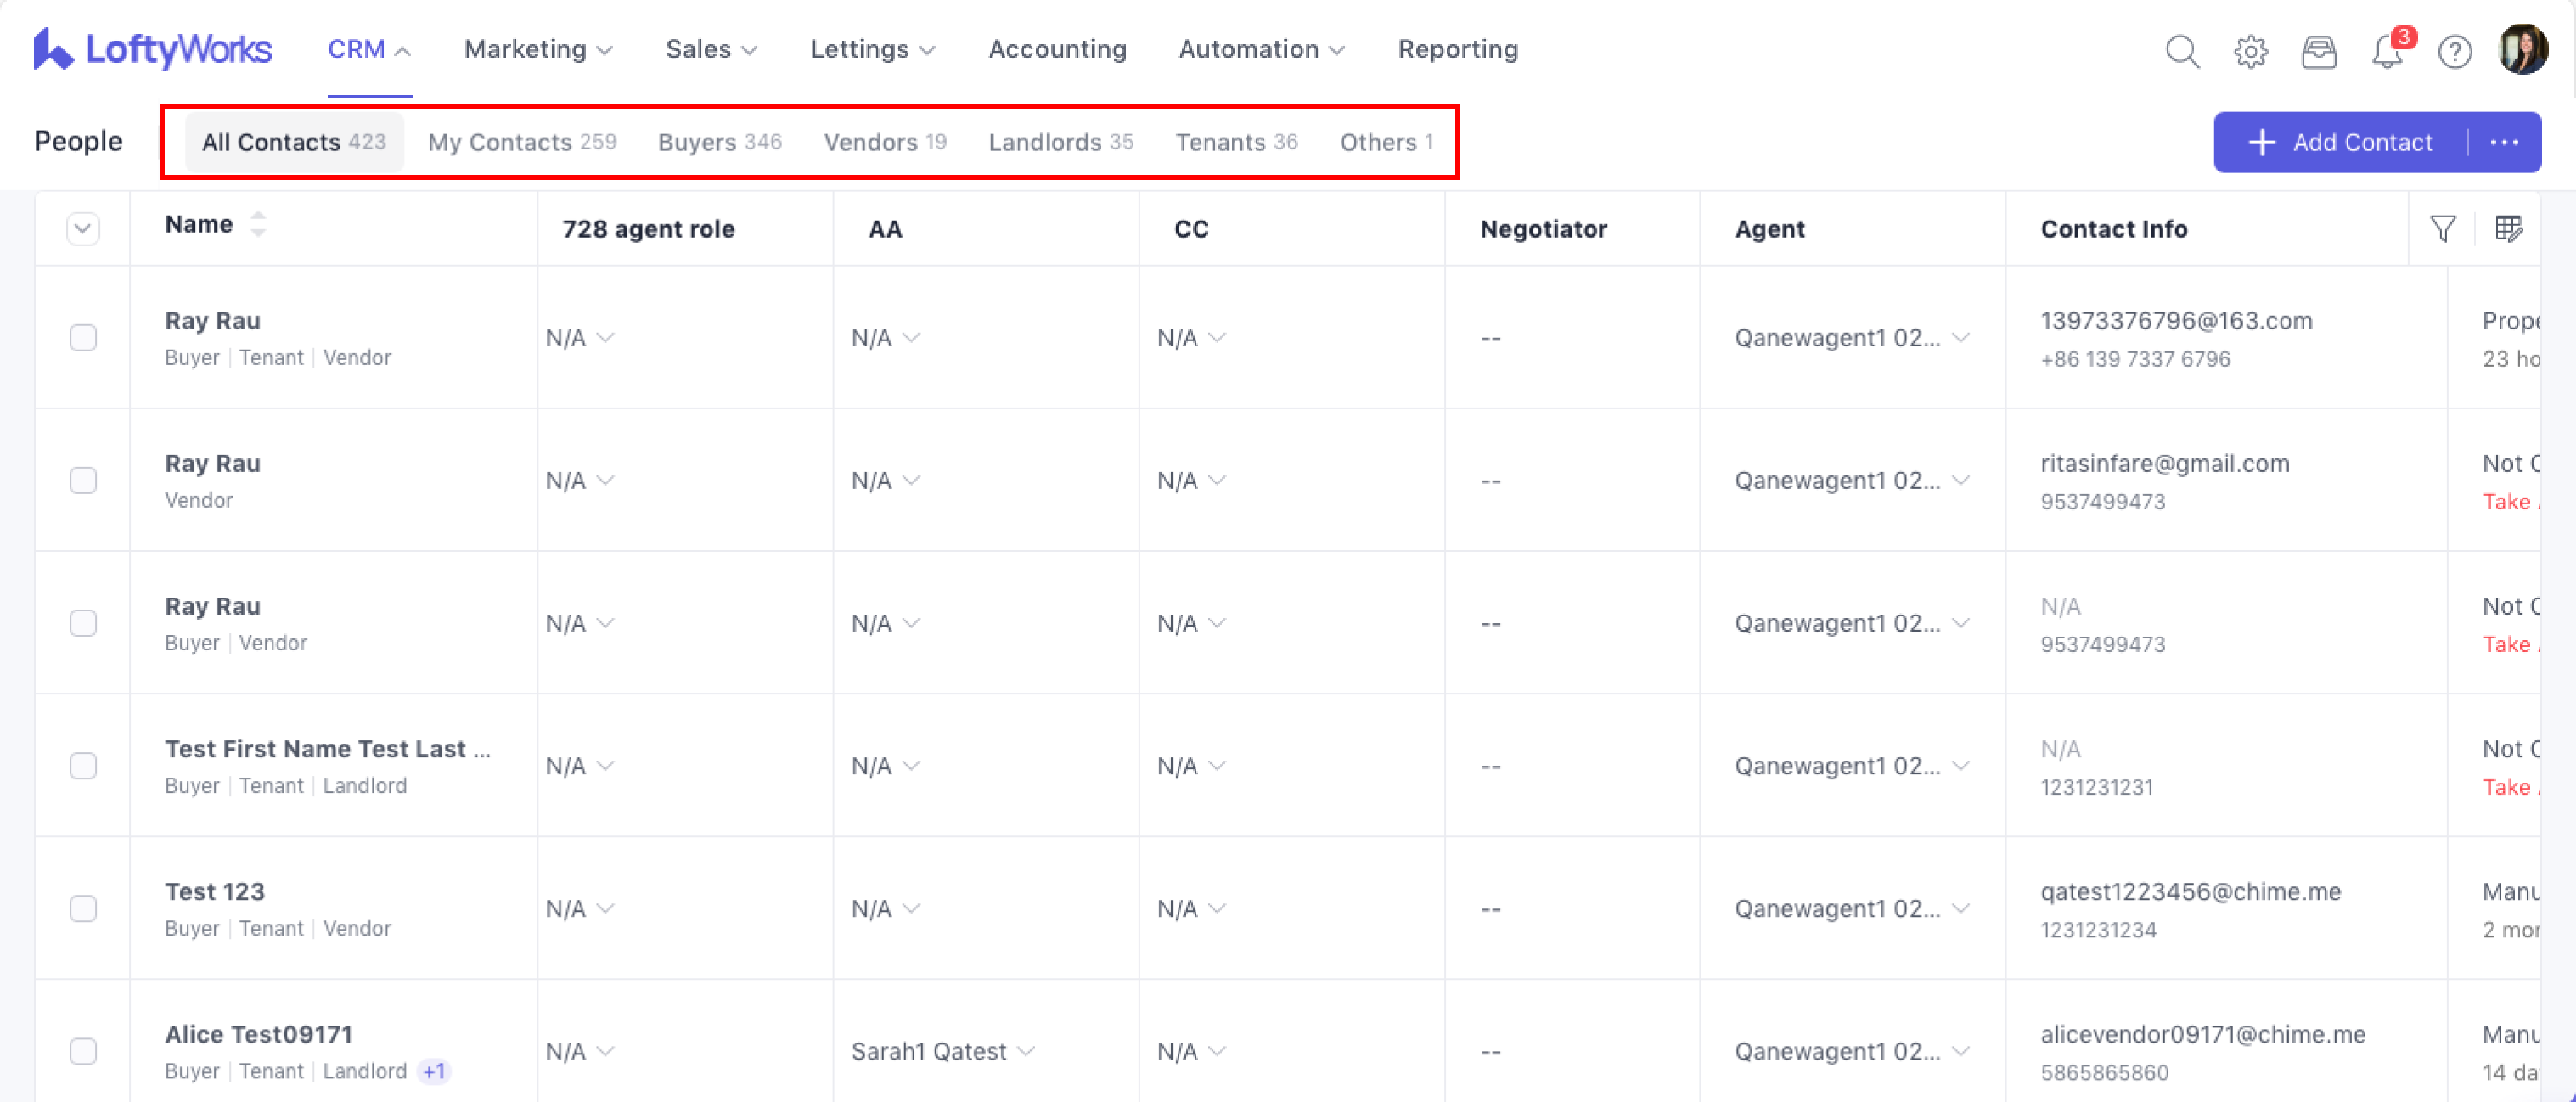Select the Alice Test09171 row checkbox
The height and width of the screenshot is (1102, 2576).
point(83,1051)
